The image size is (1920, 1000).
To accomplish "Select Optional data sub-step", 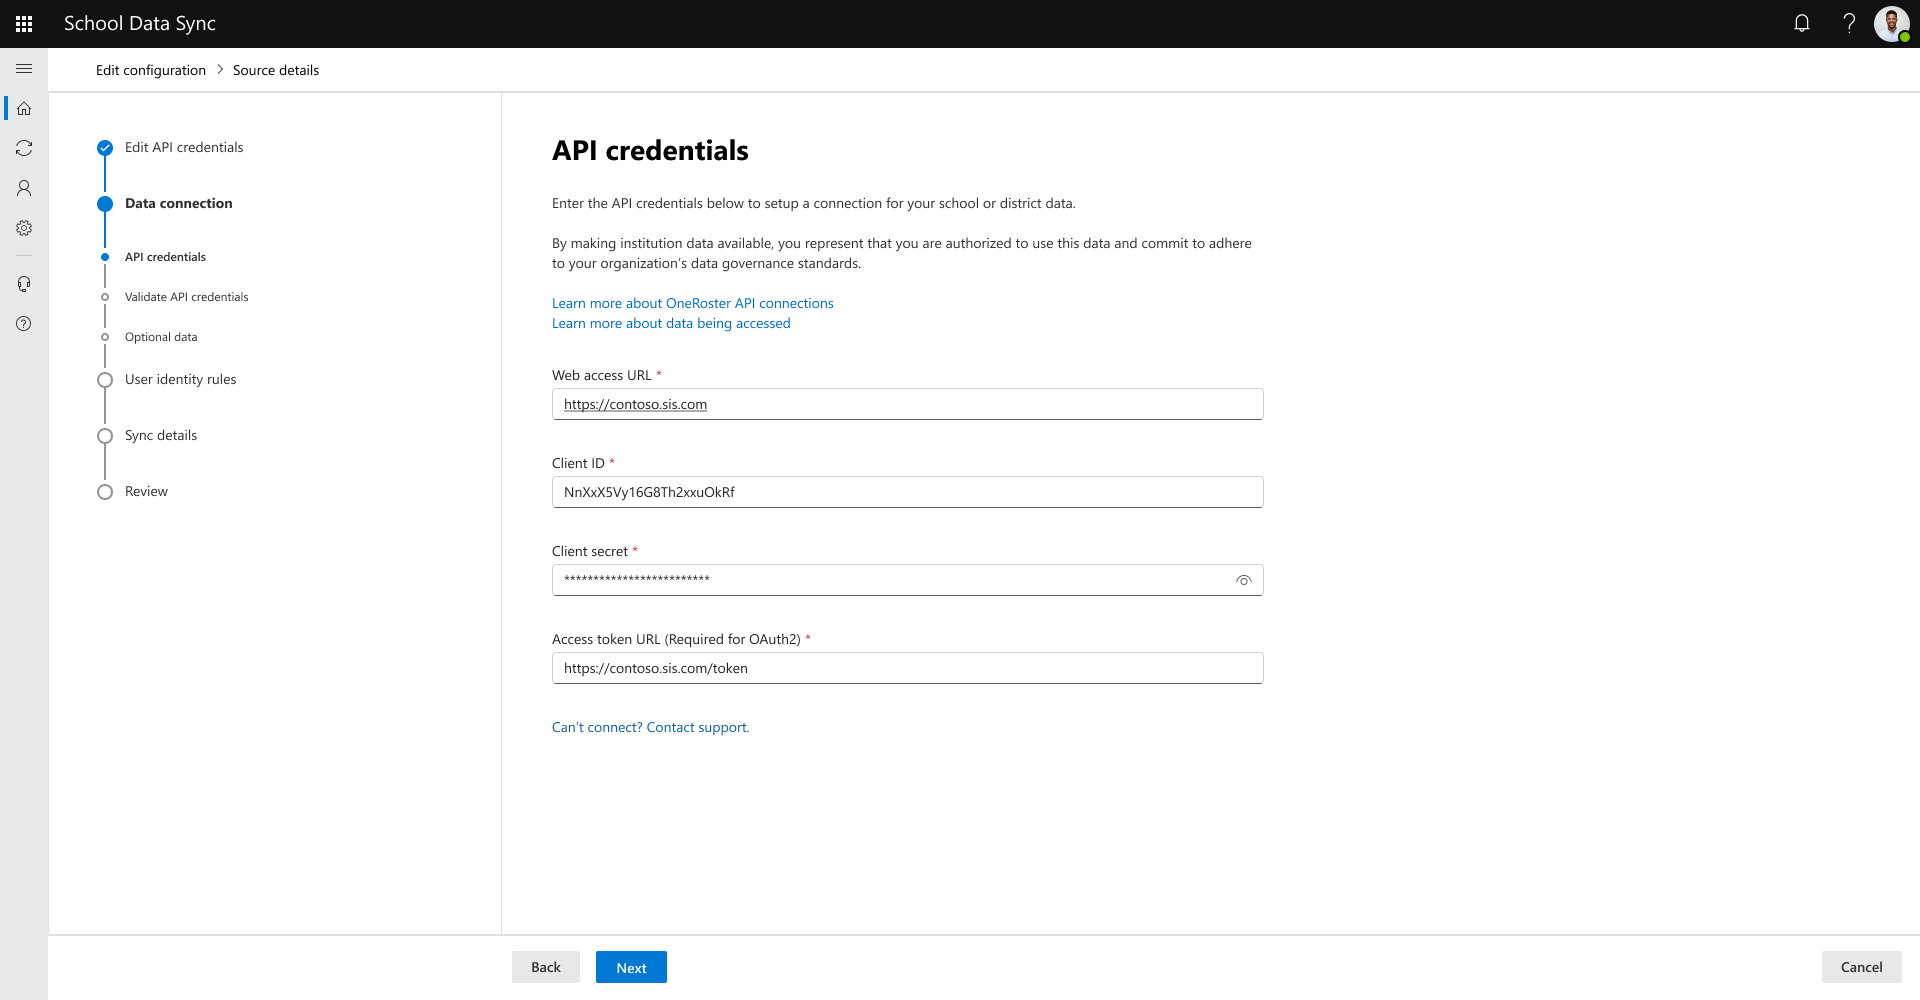I will [161, 337].
